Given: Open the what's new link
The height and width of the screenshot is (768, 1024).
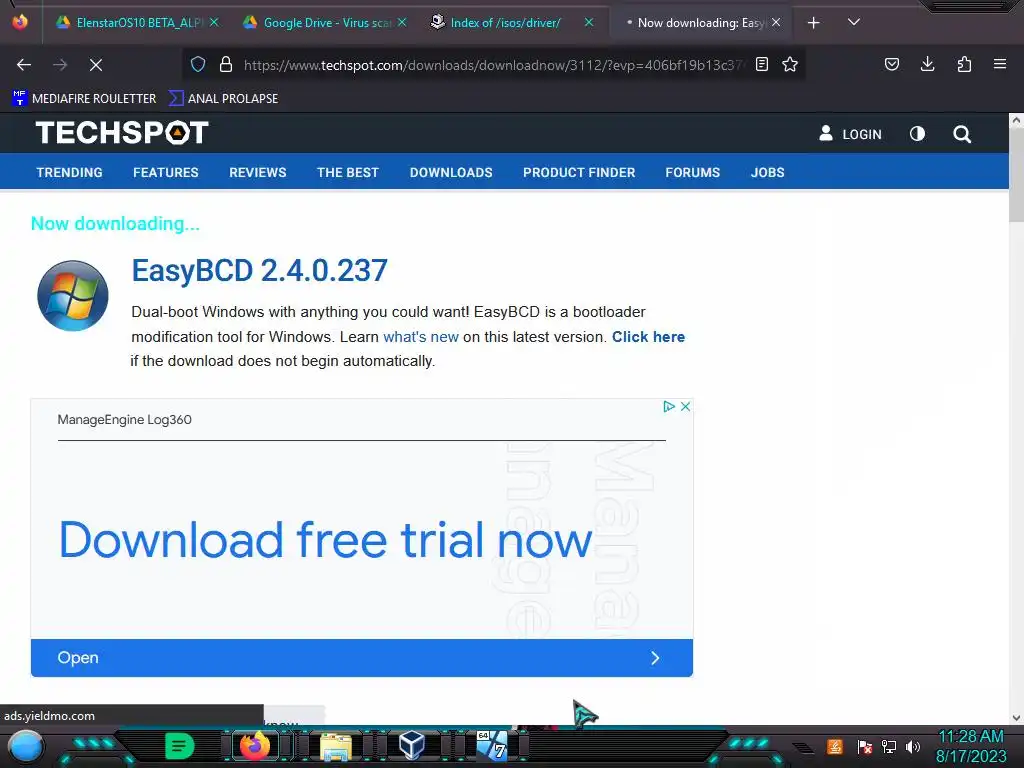Looking at the screenshot, I should (421, 337).
